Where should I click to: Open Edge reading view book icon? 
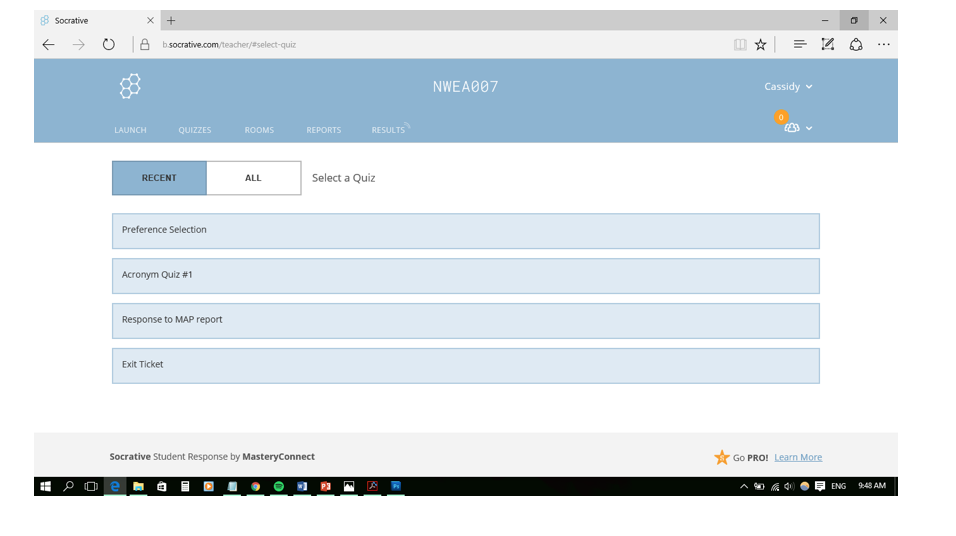pos(740,45)
